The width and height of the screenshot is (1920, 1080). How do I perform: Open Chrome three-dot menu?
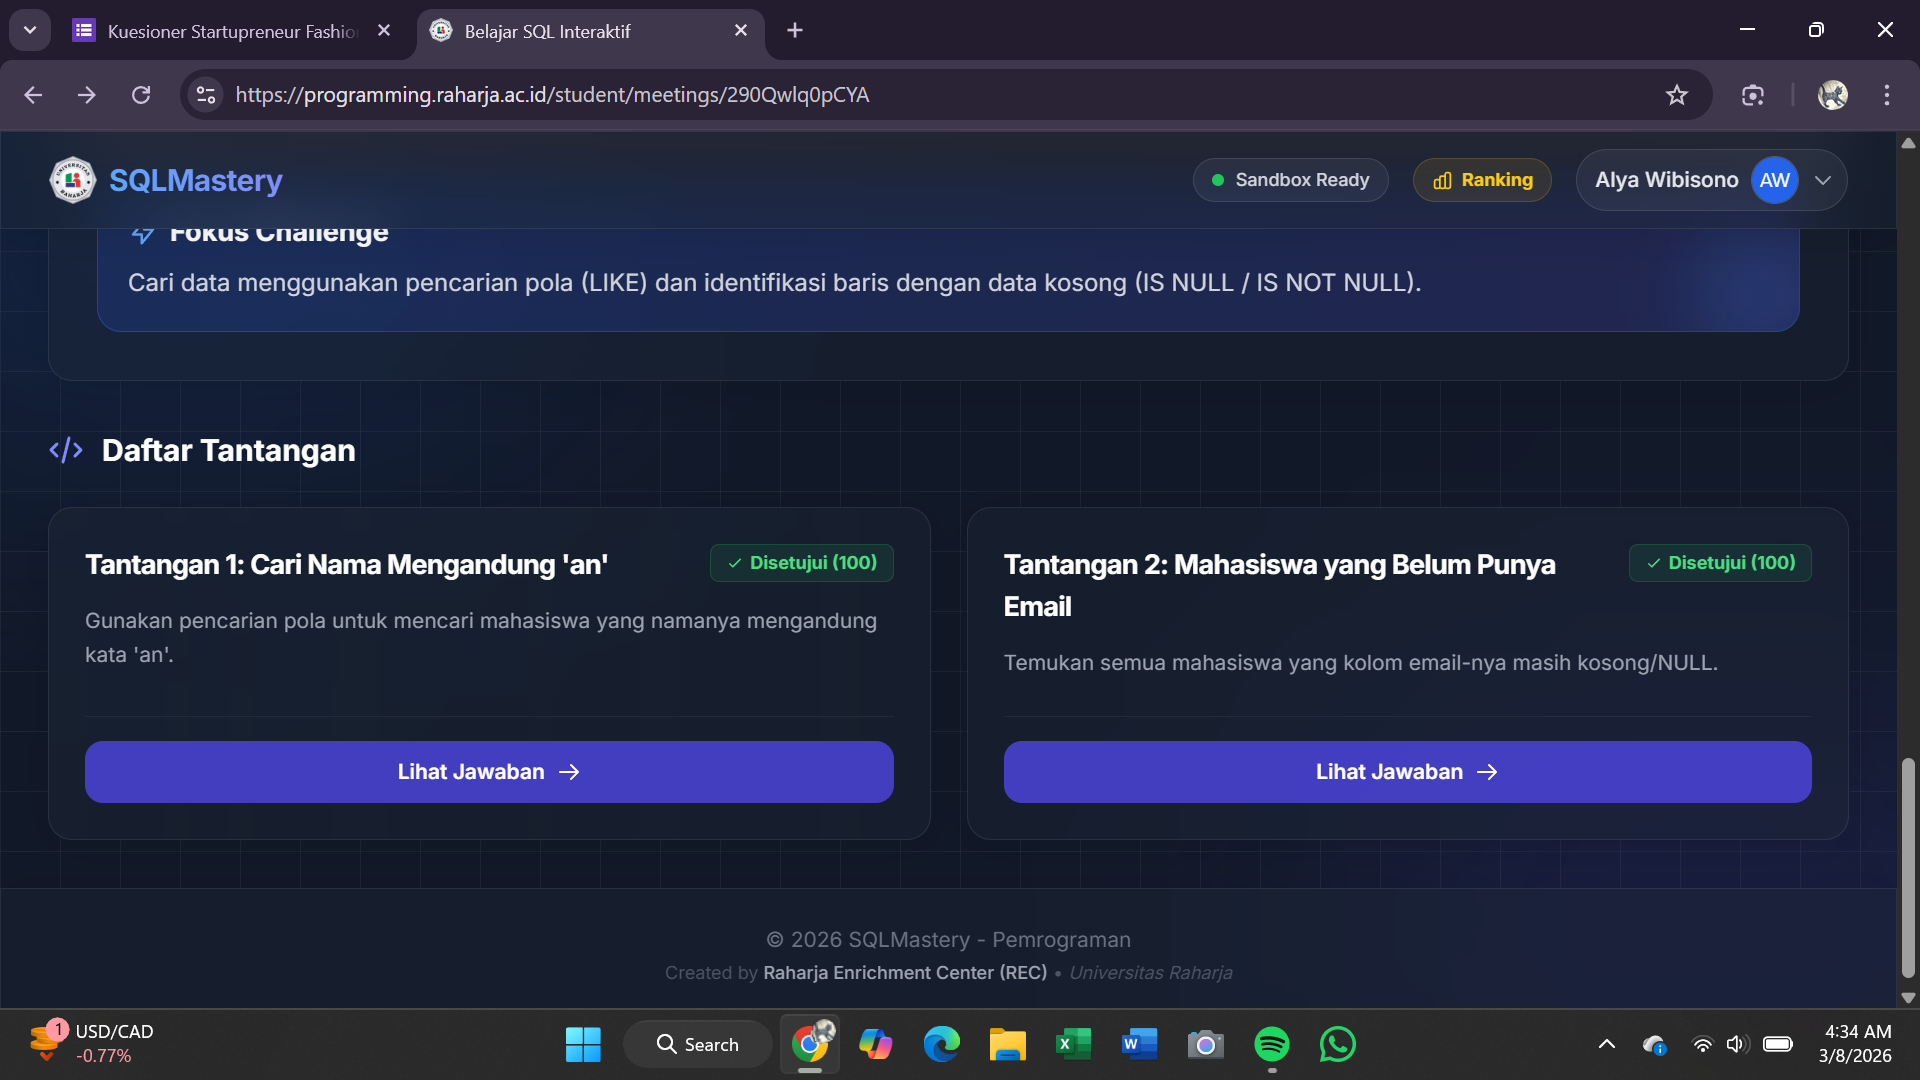1887,95
